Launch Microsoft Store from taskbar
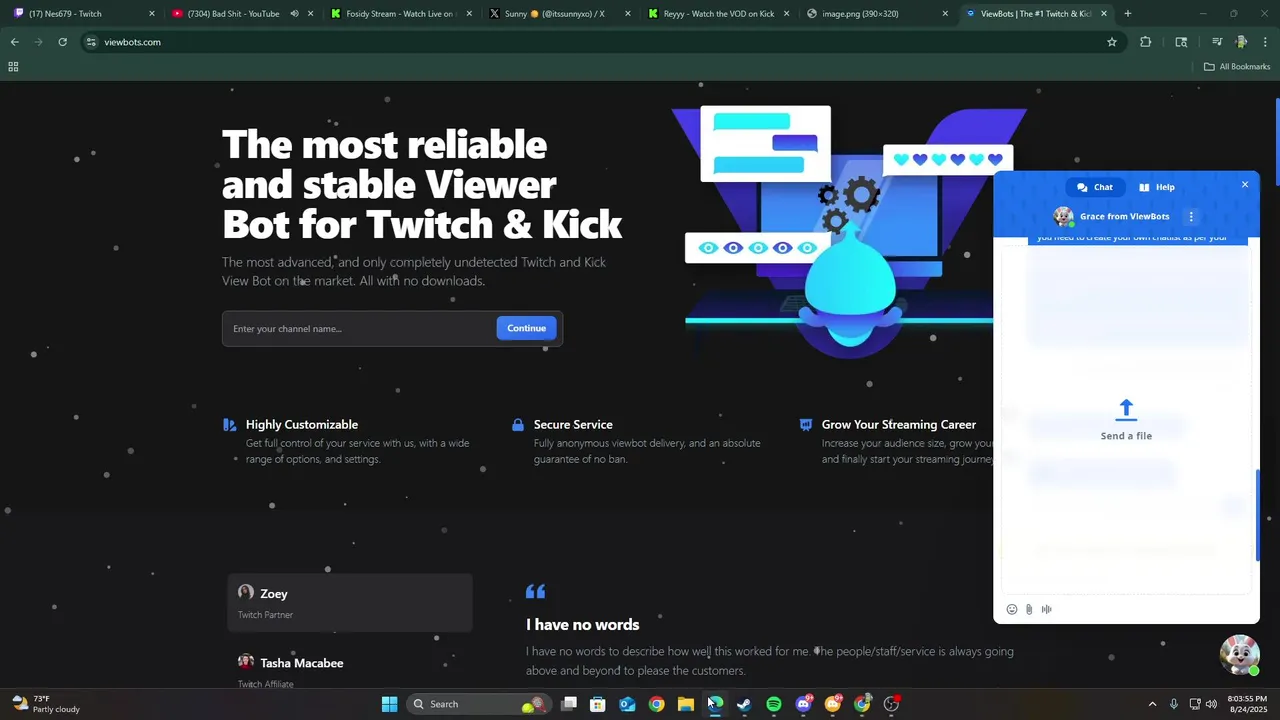The height and width of the screenshot is (720, 1280). click(598, 704)
